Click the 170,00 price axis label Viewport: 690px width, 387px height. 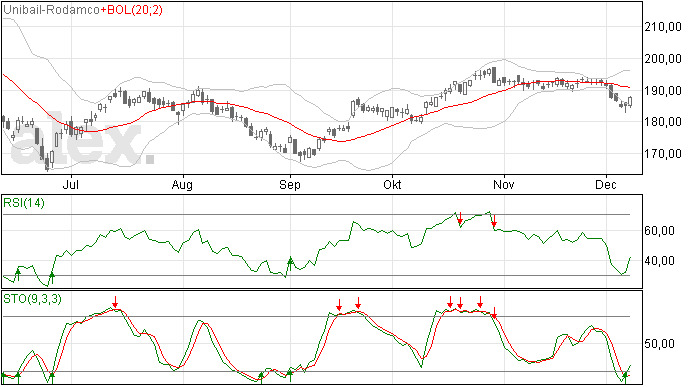click(663, 154)
